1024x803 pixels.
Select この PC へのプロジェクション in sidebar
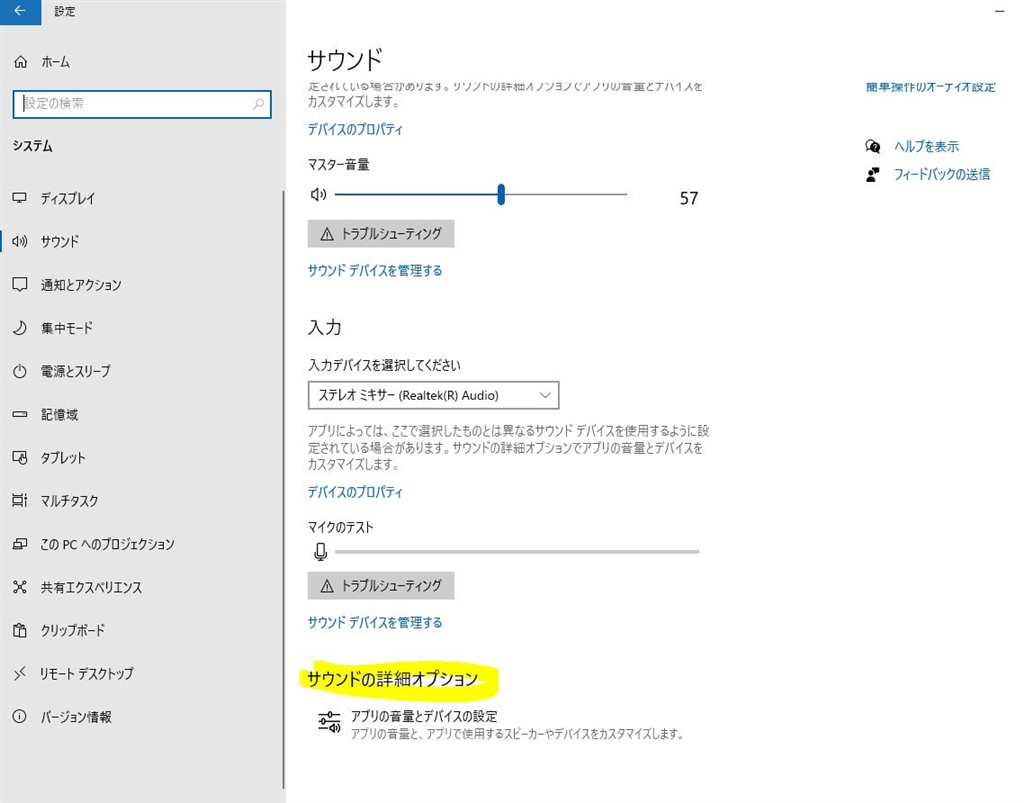(108, 544)
